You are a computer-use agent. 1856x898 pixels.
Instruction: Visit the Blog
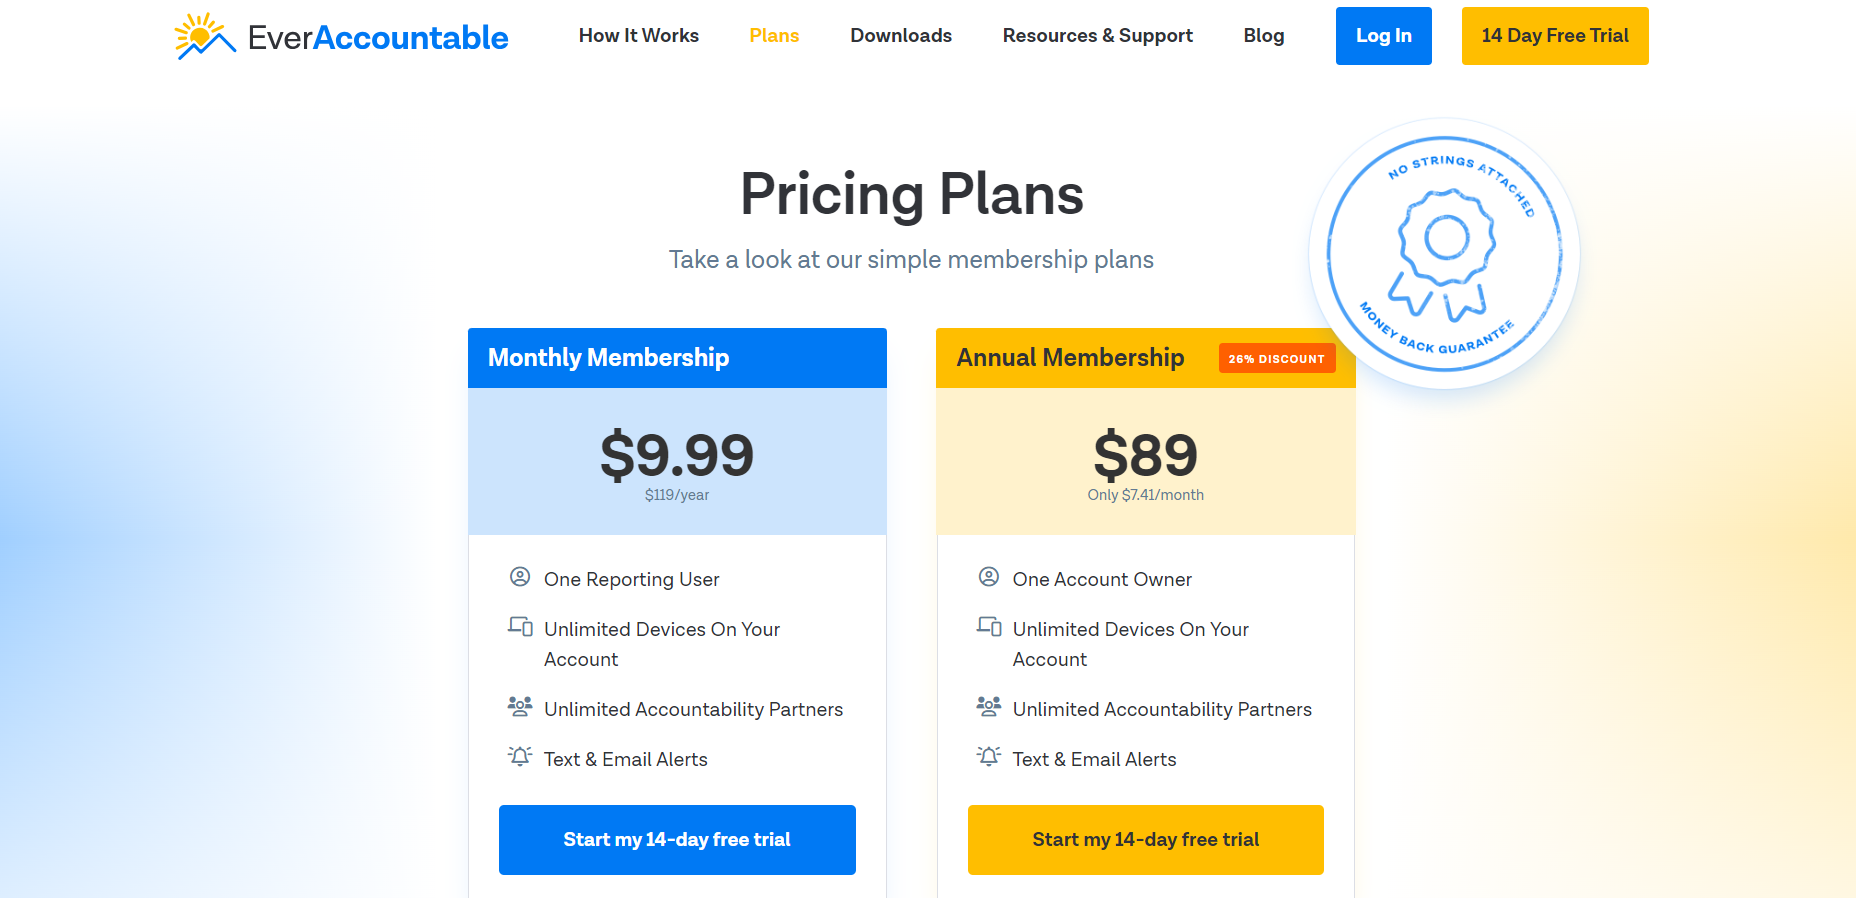tap(1263, 35)
